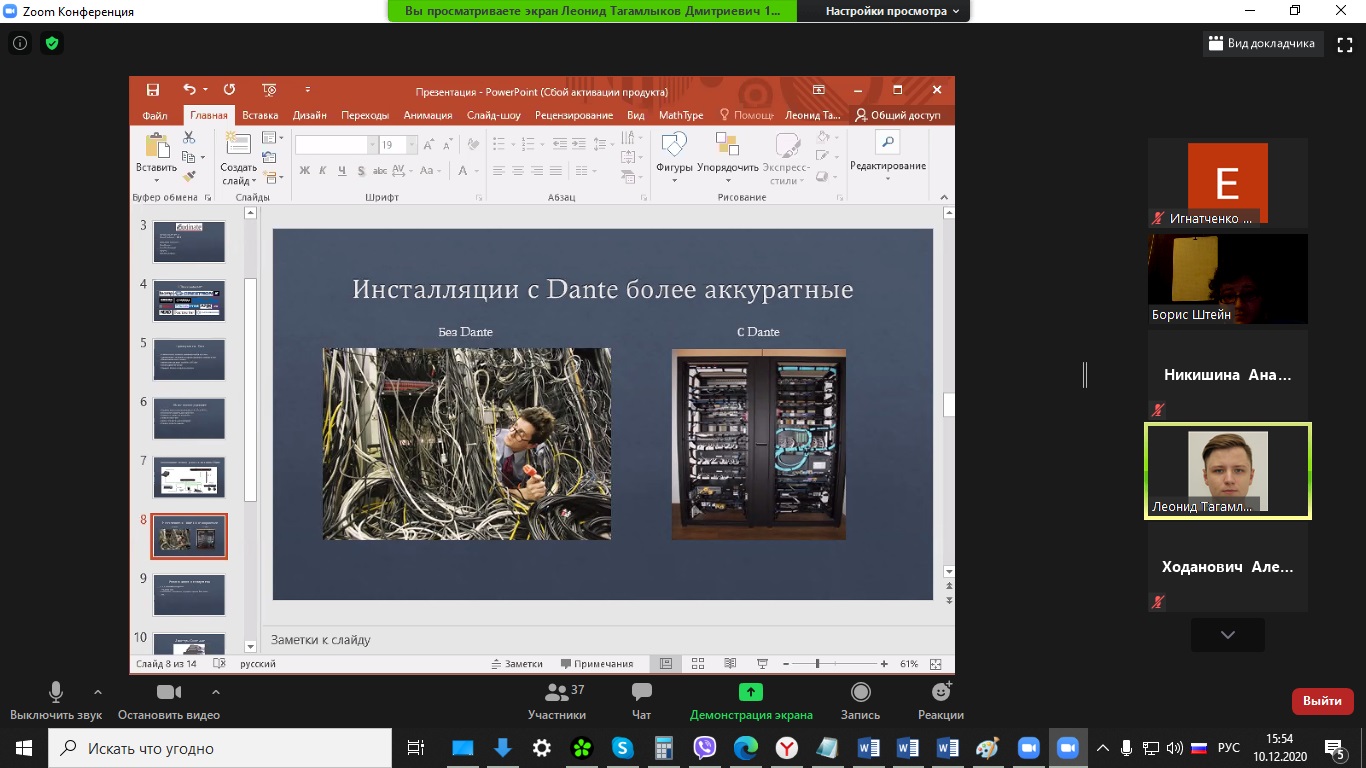Screen dimensions: 1366x768
Task: Collapse the PowerPoint ribbon
Action: point(946,198)
